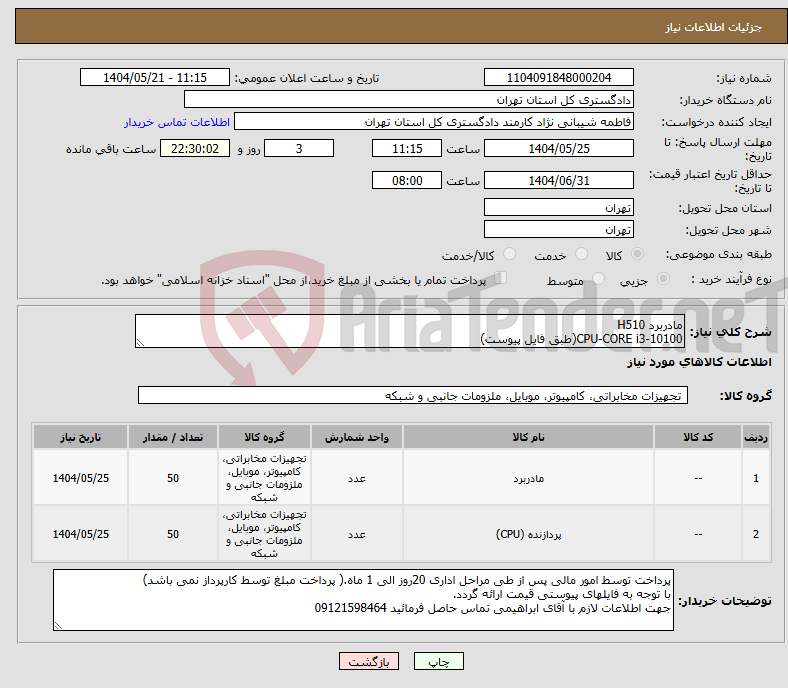The image size is (788, 688).
Task: Select the متوسط purchase type radio
Action: (599, 278)
